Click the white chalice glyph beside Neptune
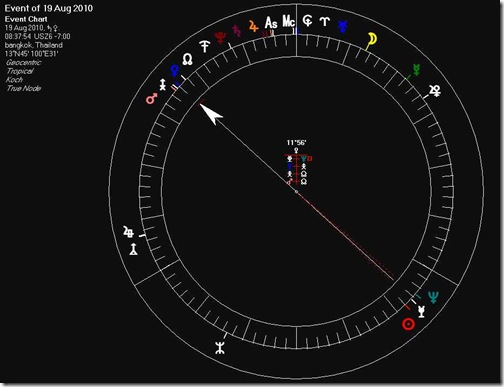Screen dimensions: 504x387 pyautogui.click(x=421, y=312)
